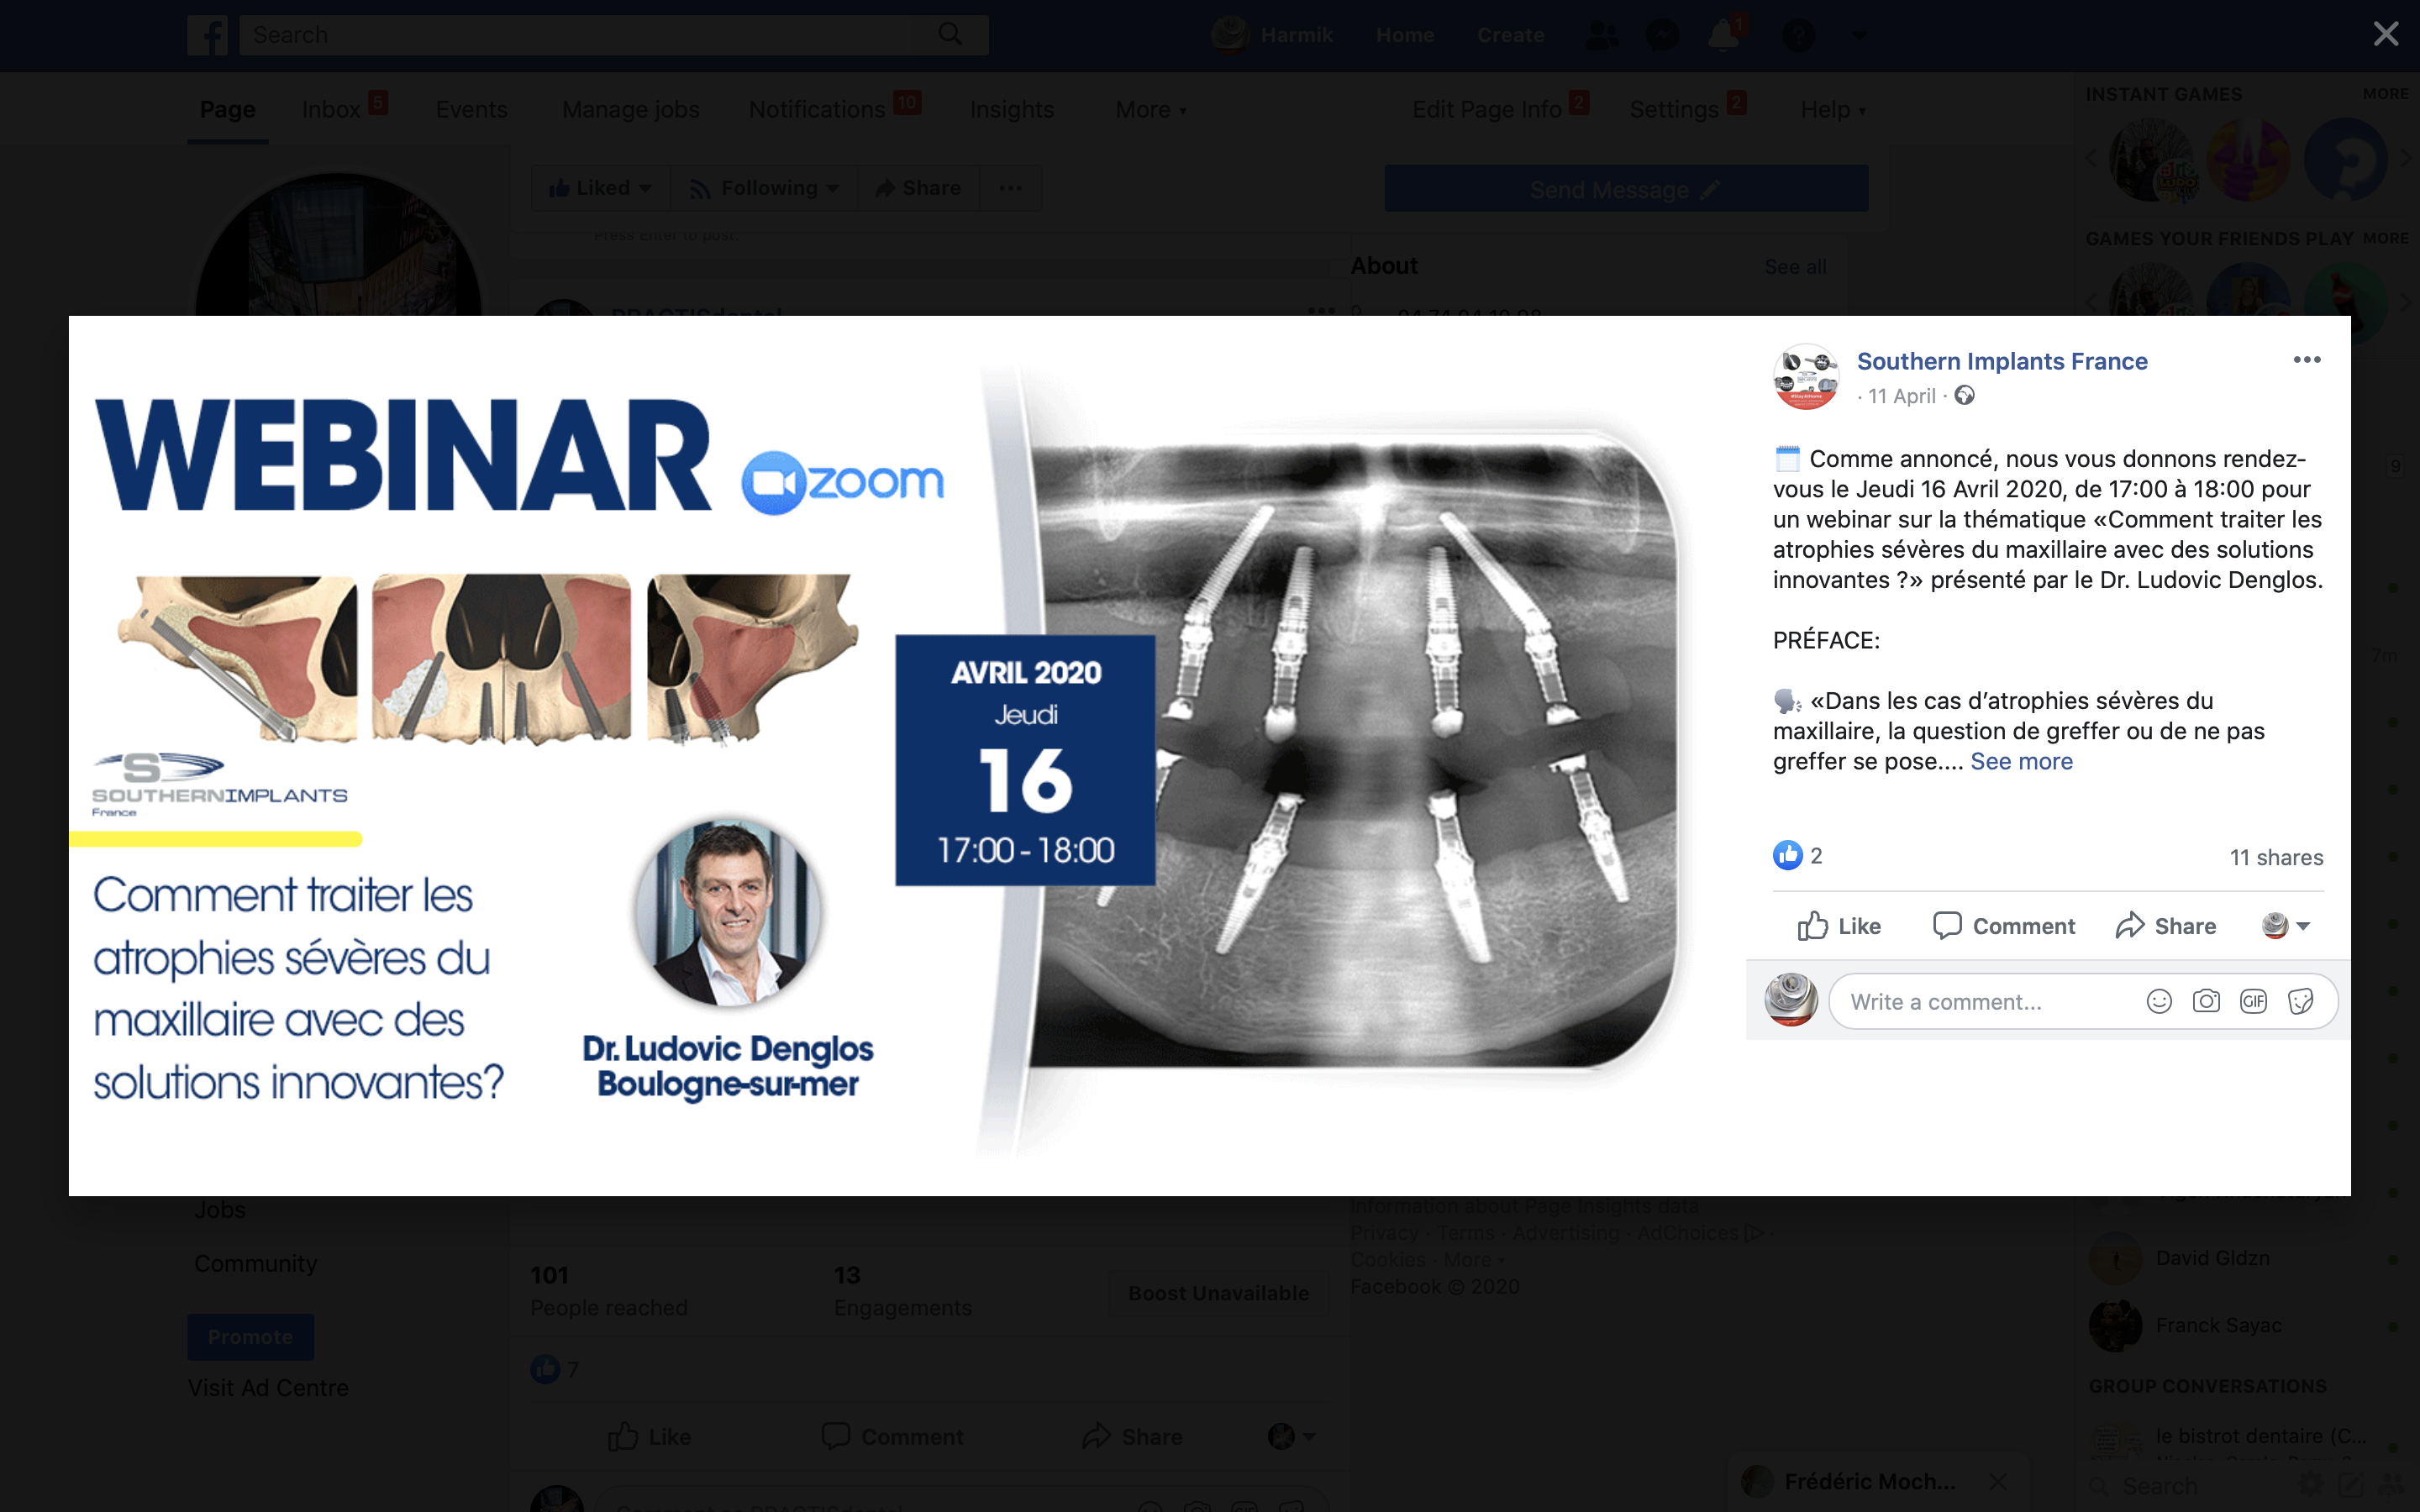
Task: Add a GIF to the comment
Action: click(2253, 1002)
